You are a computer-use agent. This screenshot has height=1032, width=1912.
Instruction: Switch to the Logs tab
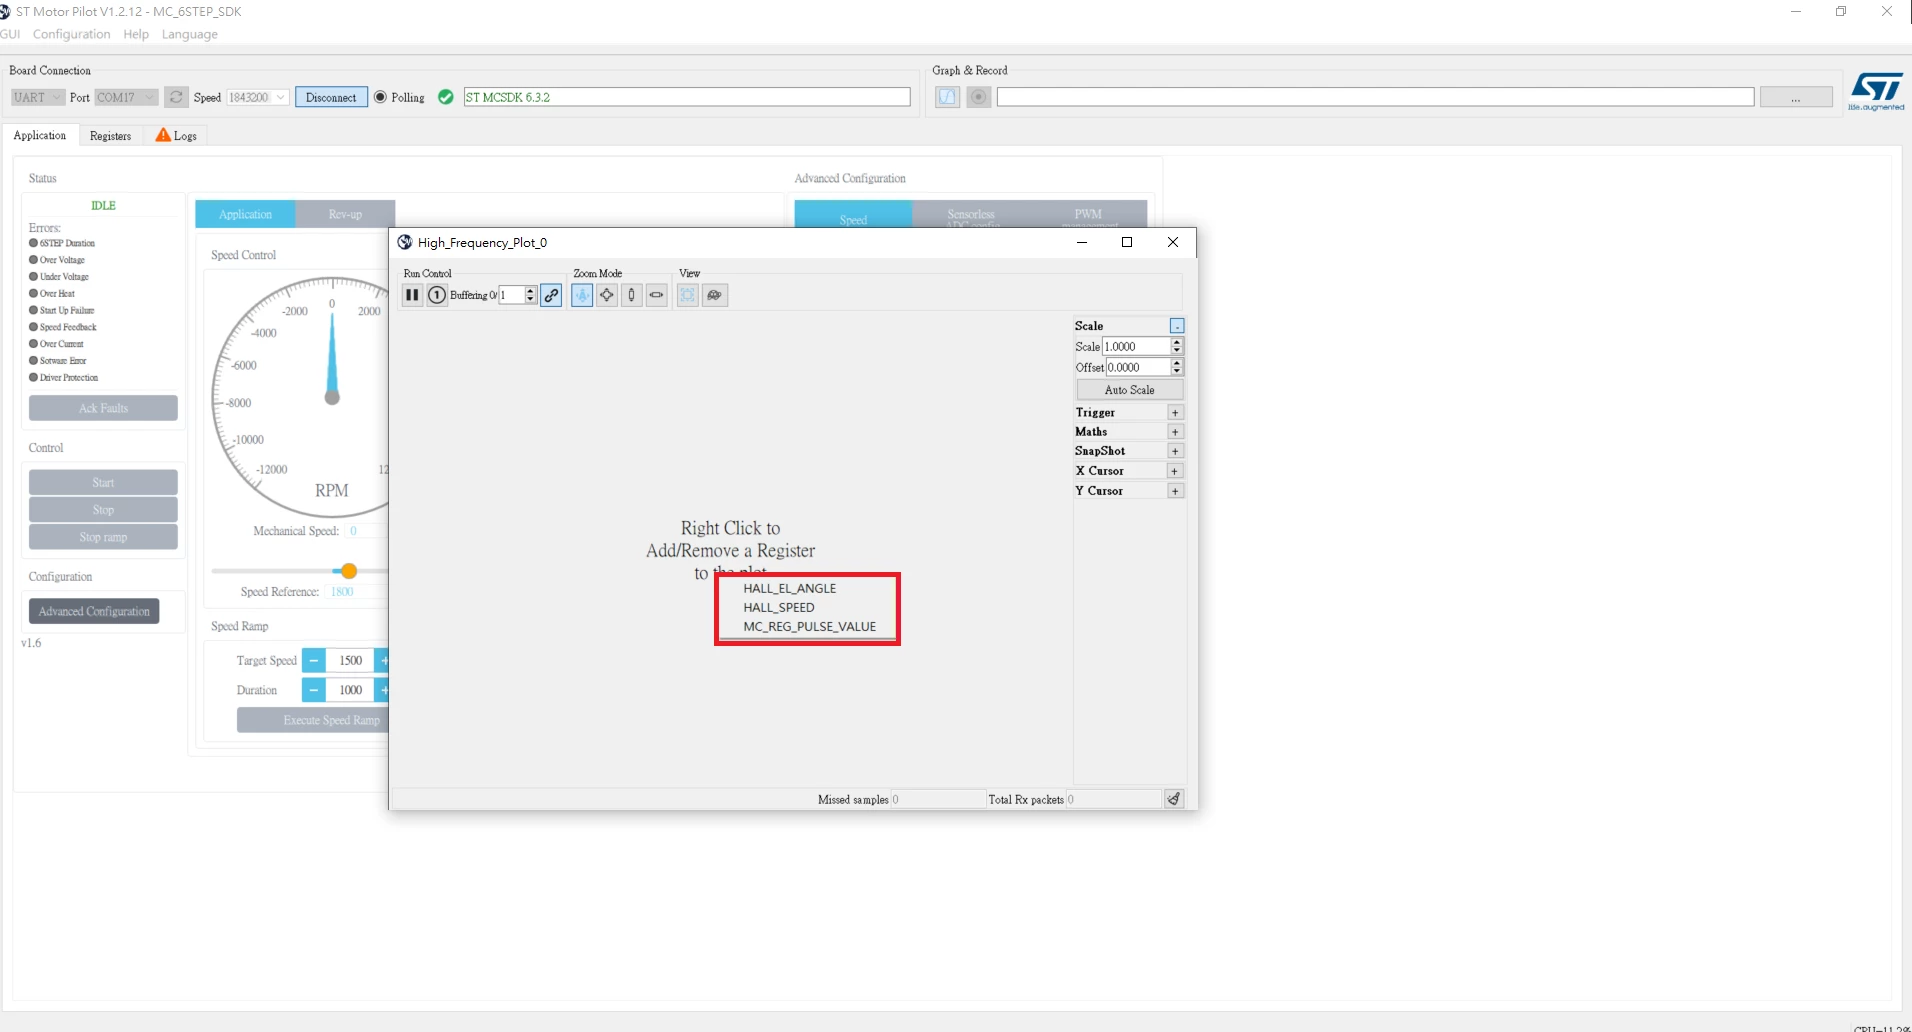[x=177, y=136]
